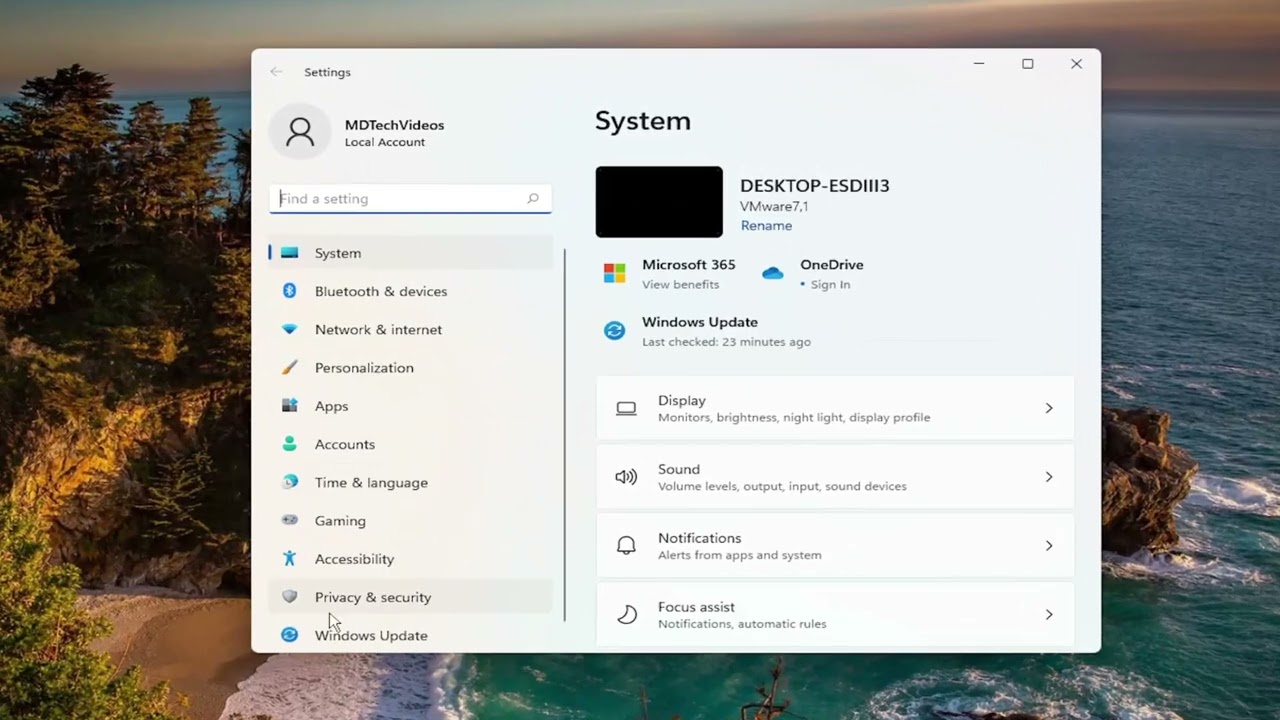Image resolution: width=1280 pixels, height=720 pixels.
Task: Open the Apps category
Action: point(410,406)
